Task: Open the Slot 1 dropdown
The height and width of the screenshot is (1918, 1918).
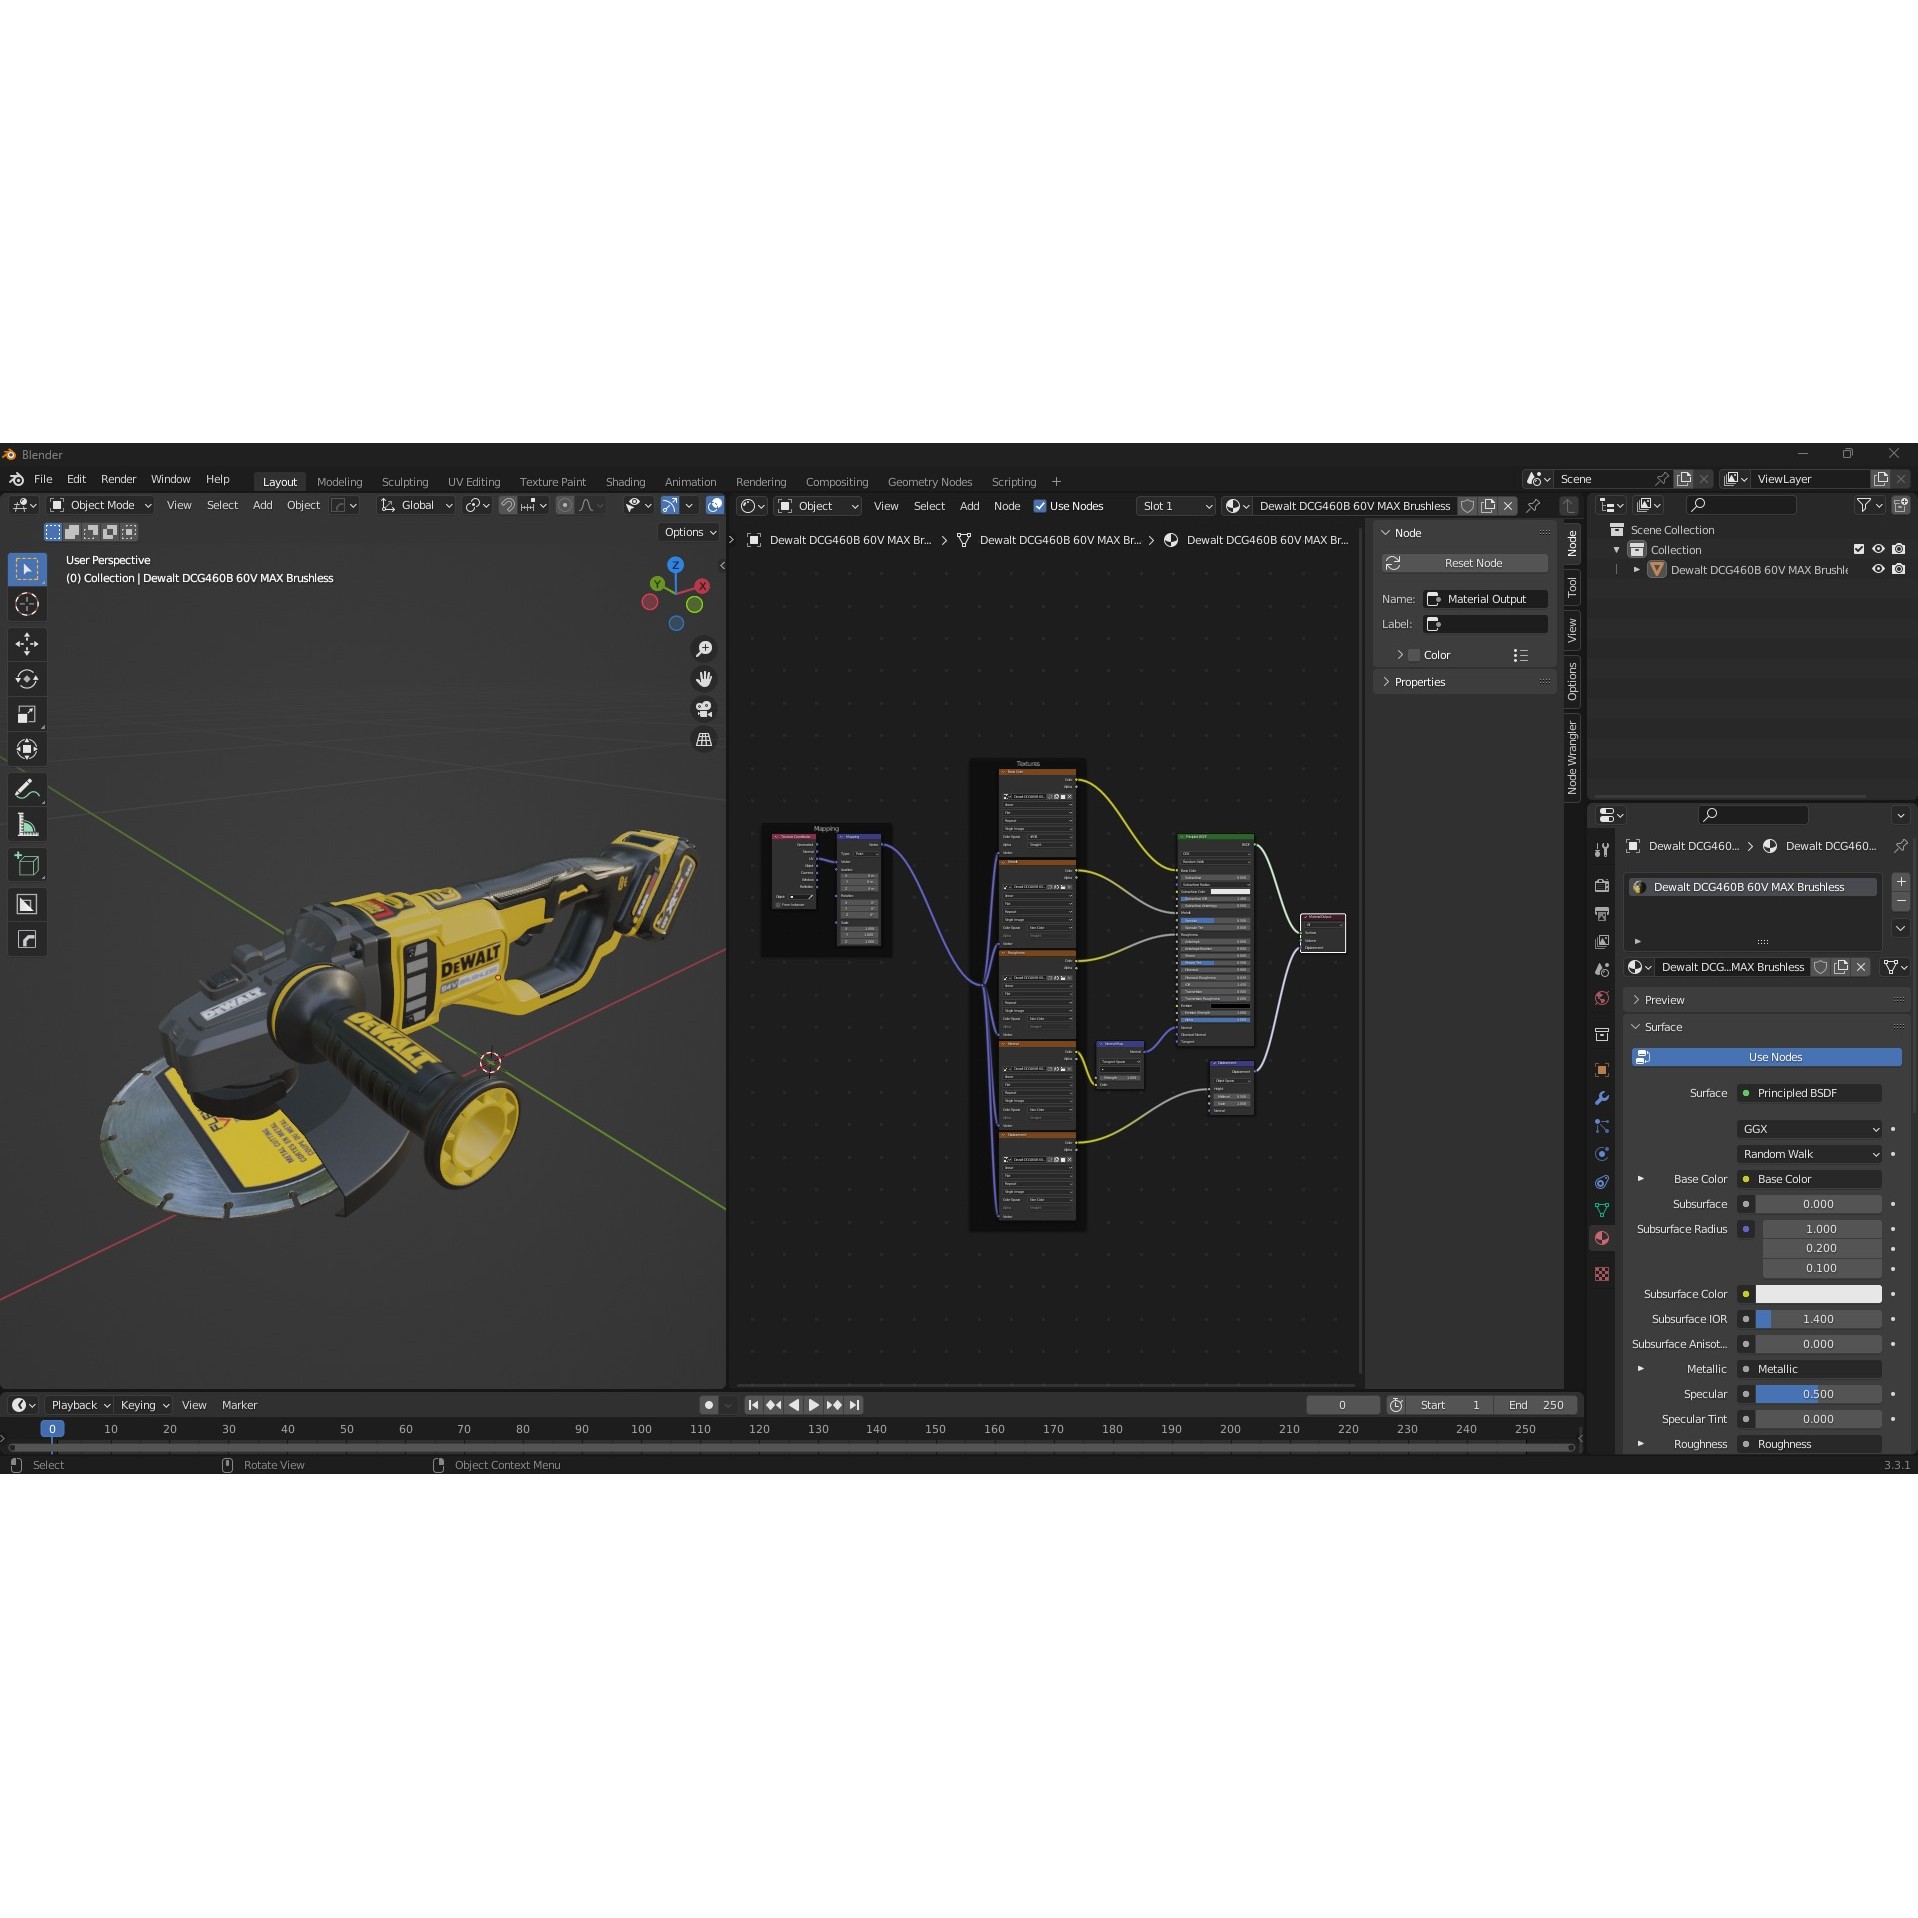Action: (x=1177, y=506)
